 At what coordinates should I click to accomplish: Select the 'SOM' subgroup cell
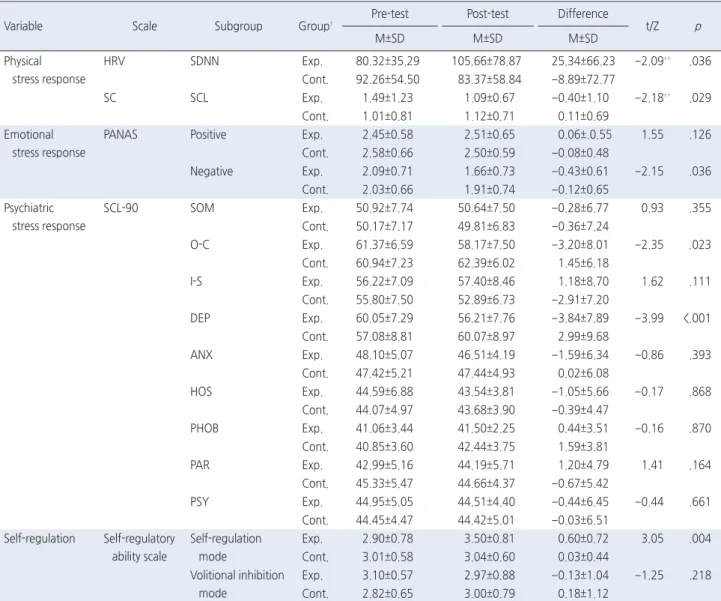(202, 208)
